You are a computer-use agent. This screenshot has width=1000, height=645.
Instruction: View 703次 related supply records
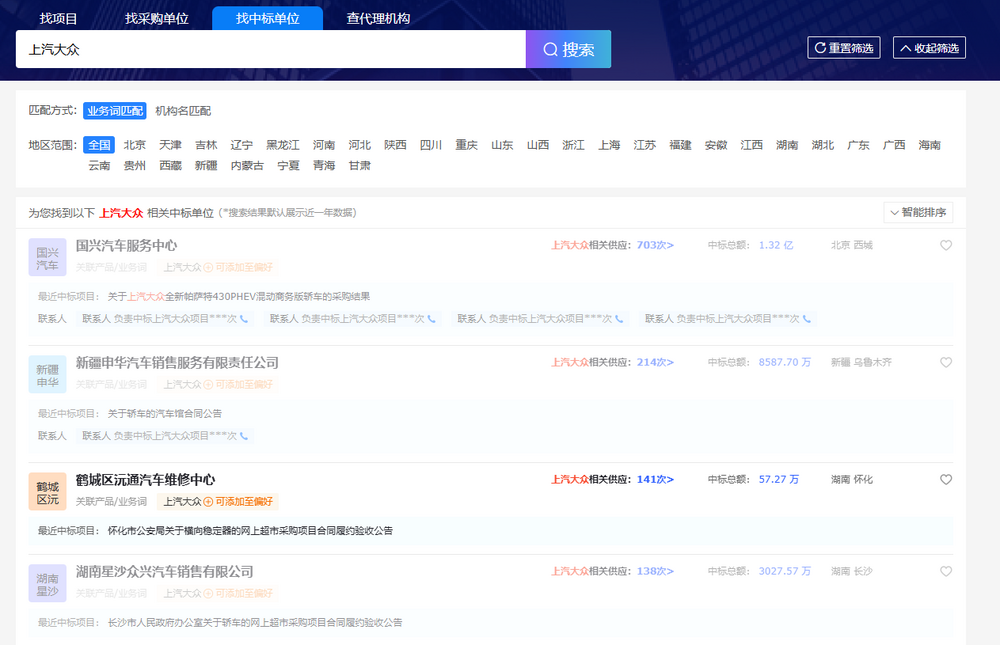[x=655, y=245]
